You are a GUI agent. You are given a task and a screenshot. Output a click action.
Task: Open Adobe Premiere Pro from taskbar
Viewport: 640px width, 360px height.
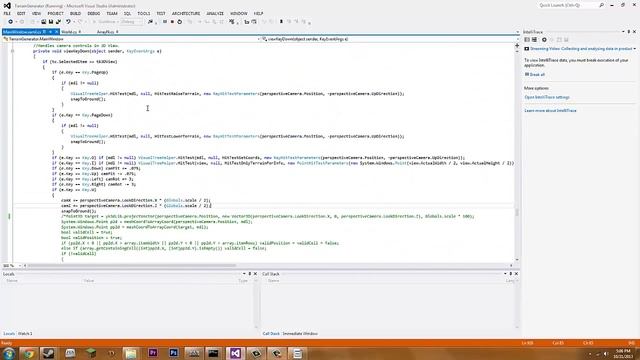[153, 353]
